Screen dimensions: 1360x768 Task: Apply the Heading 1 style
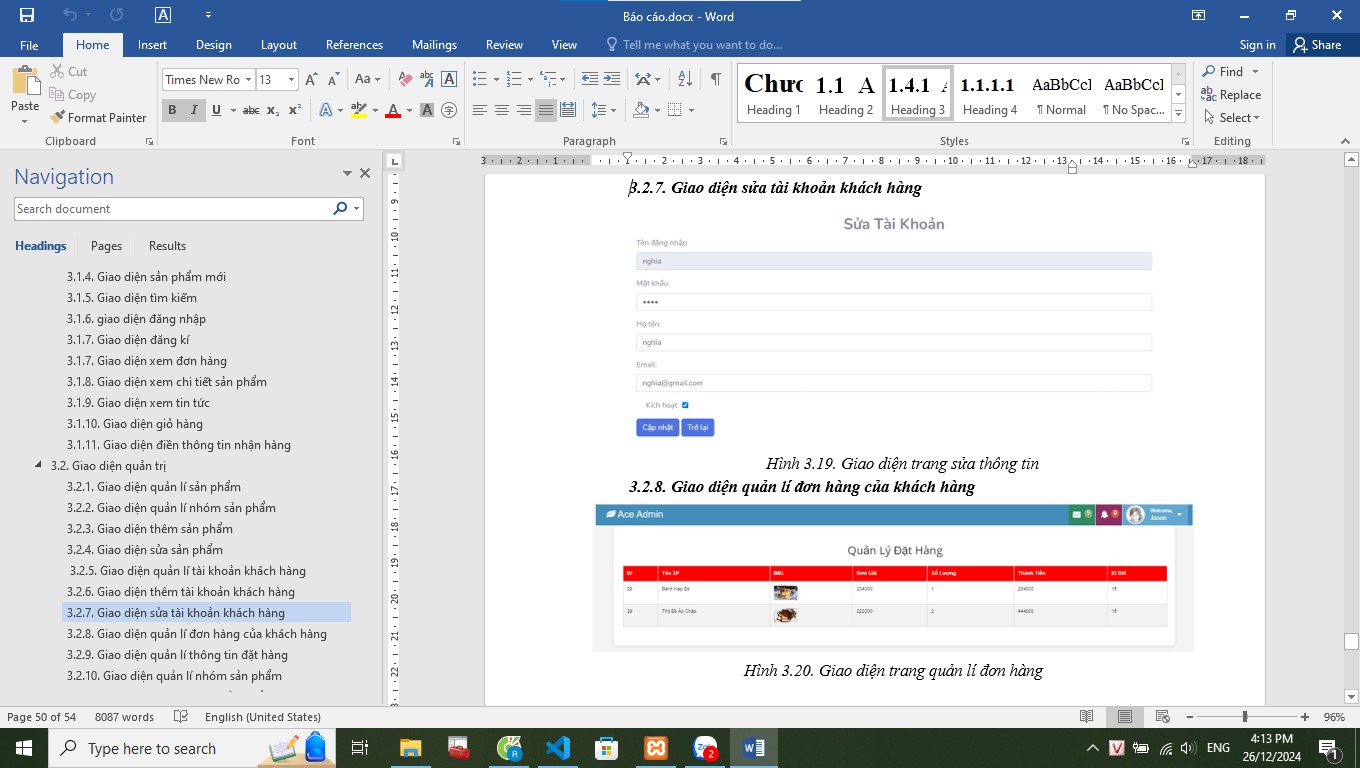(x=774, y=94)
